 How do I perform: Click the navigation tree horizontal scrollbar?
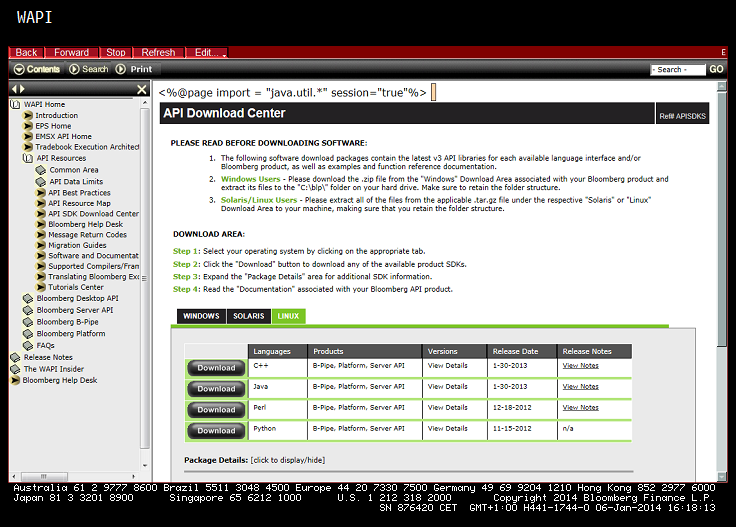coord(45,476)
